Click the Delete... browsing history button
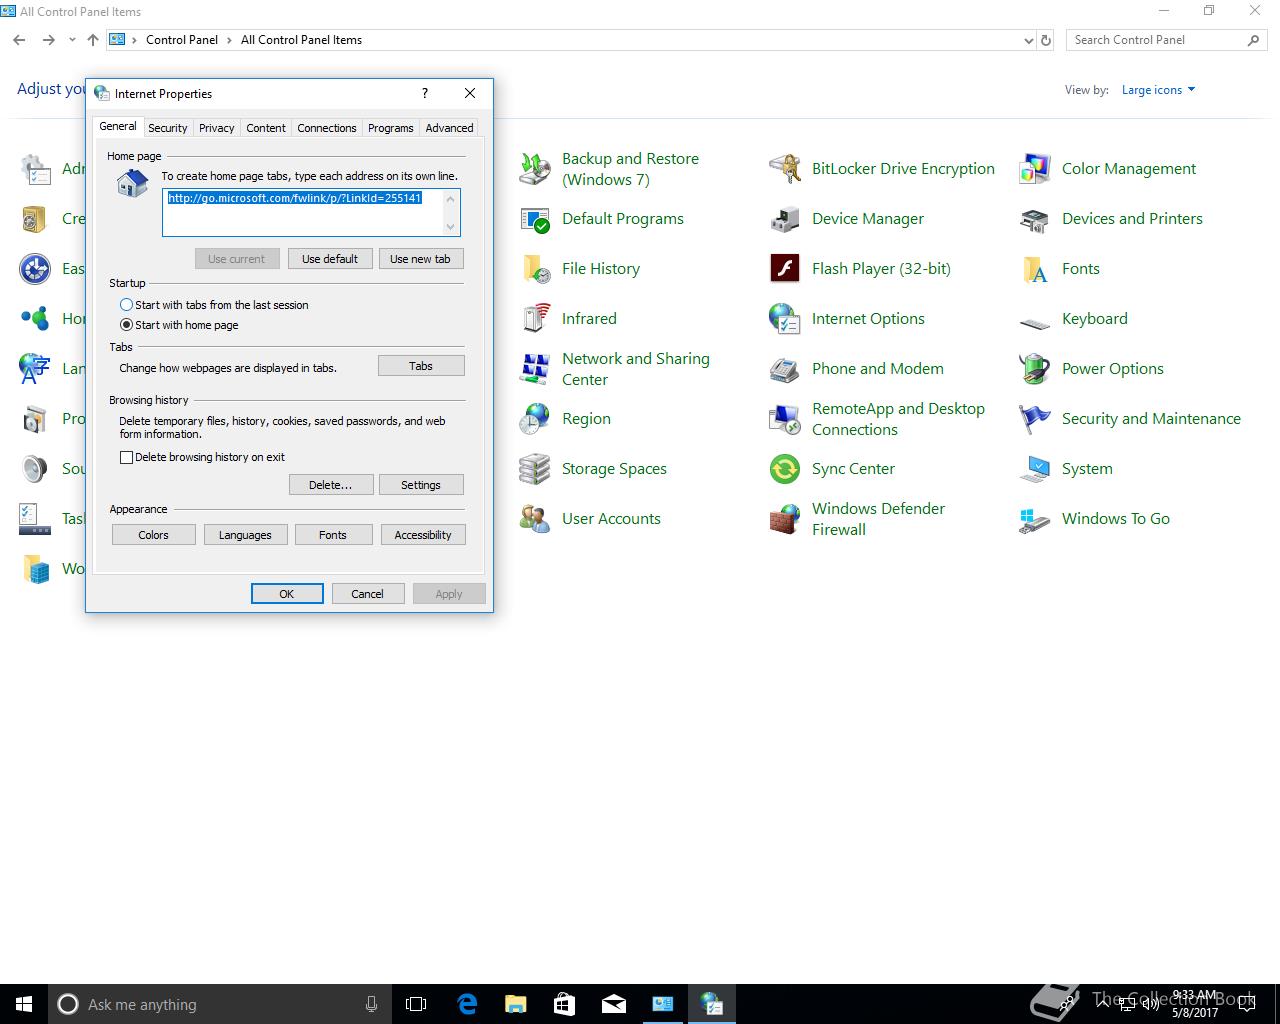This screenshot has width=1280, height=1024. 331,485
